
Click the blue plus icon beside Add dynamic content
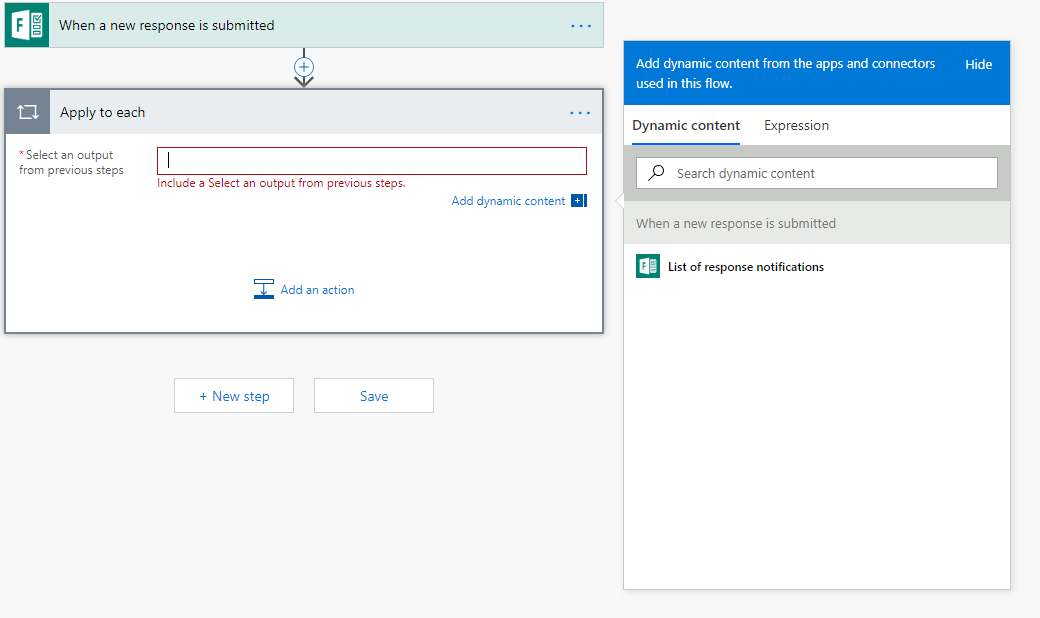(x=579, y=201)
